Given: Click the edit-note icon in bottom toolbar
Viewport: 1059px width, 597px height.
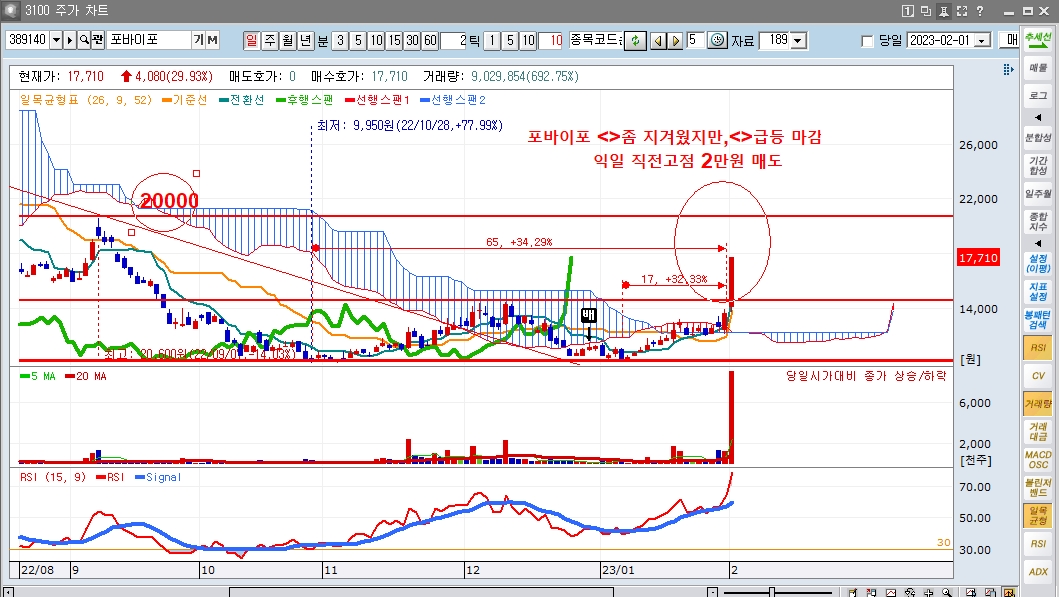Looking at the screenshot, I should 852,593.
